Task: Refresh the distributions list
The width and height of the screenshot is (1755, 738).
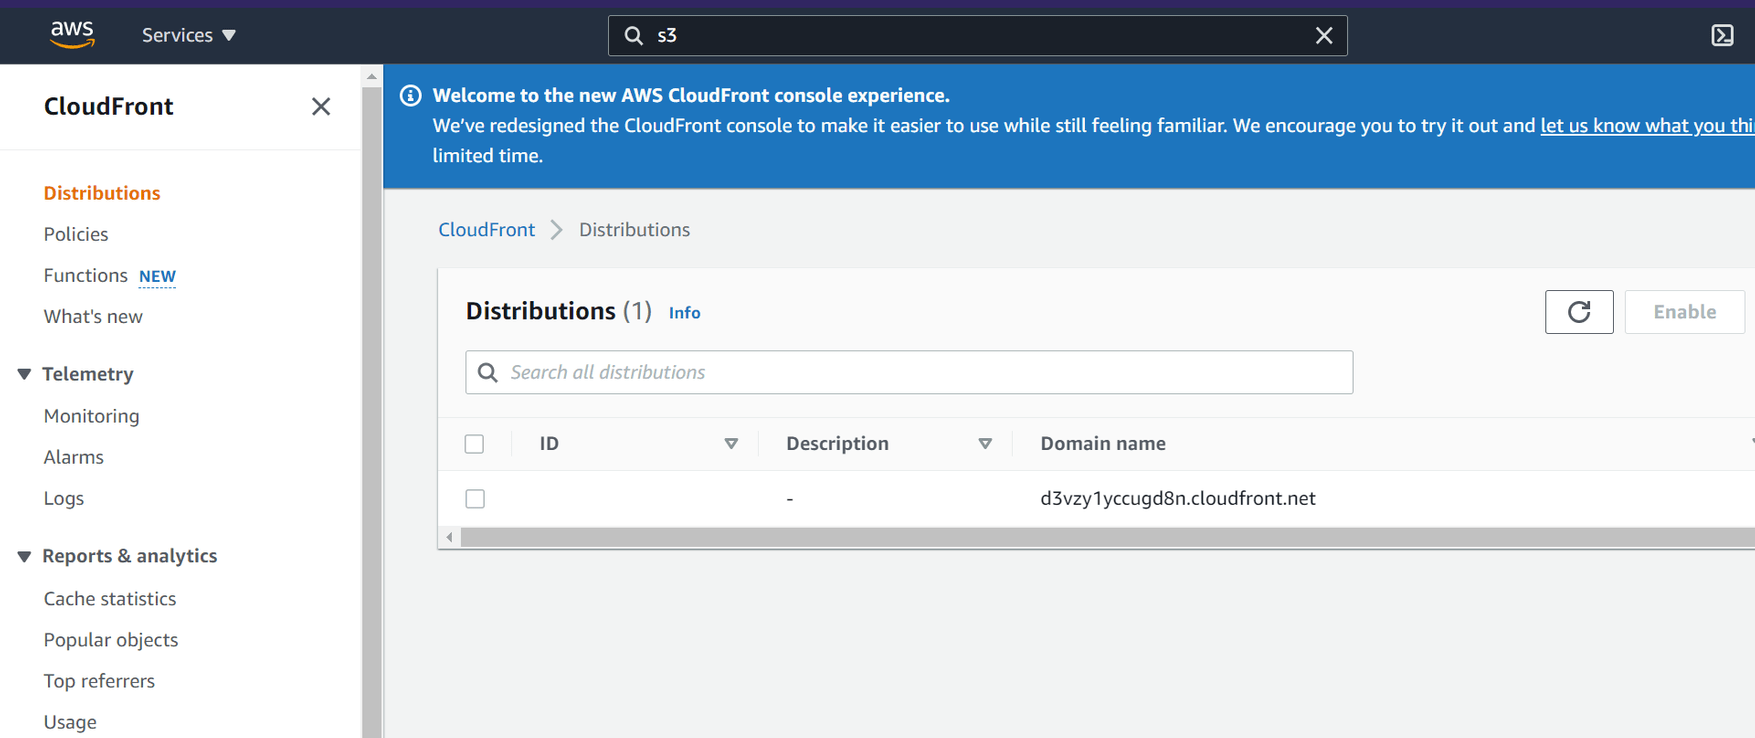Action: click(1579, 311)
